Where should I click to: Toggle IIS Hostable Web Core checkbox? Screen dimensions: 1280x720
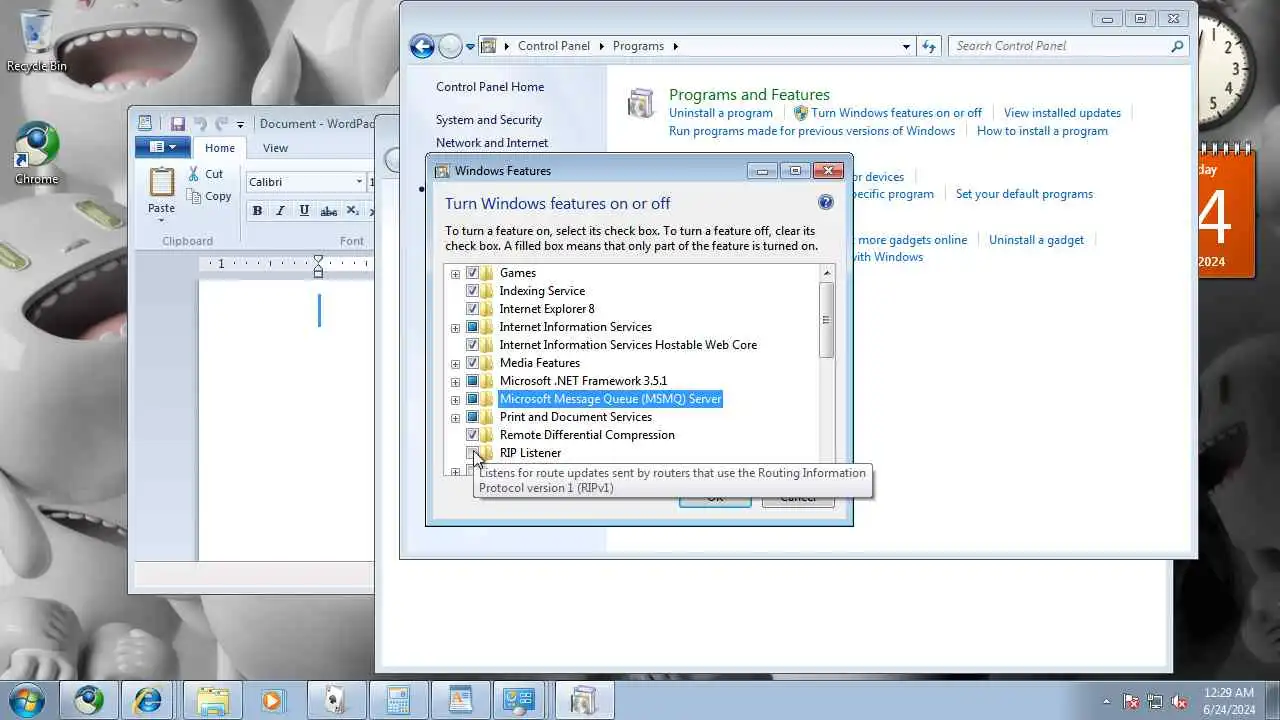click(473, 345)
